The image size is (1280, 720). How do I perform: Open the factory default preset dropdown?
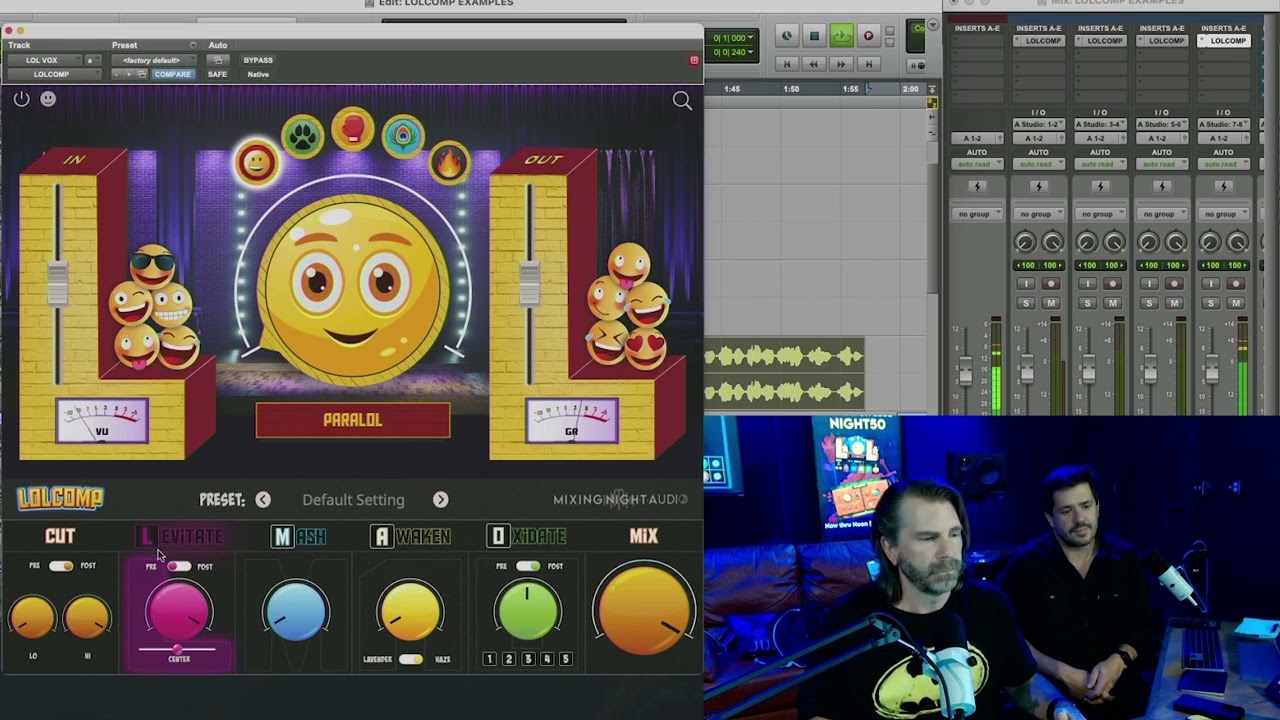[x=154, y=60]
